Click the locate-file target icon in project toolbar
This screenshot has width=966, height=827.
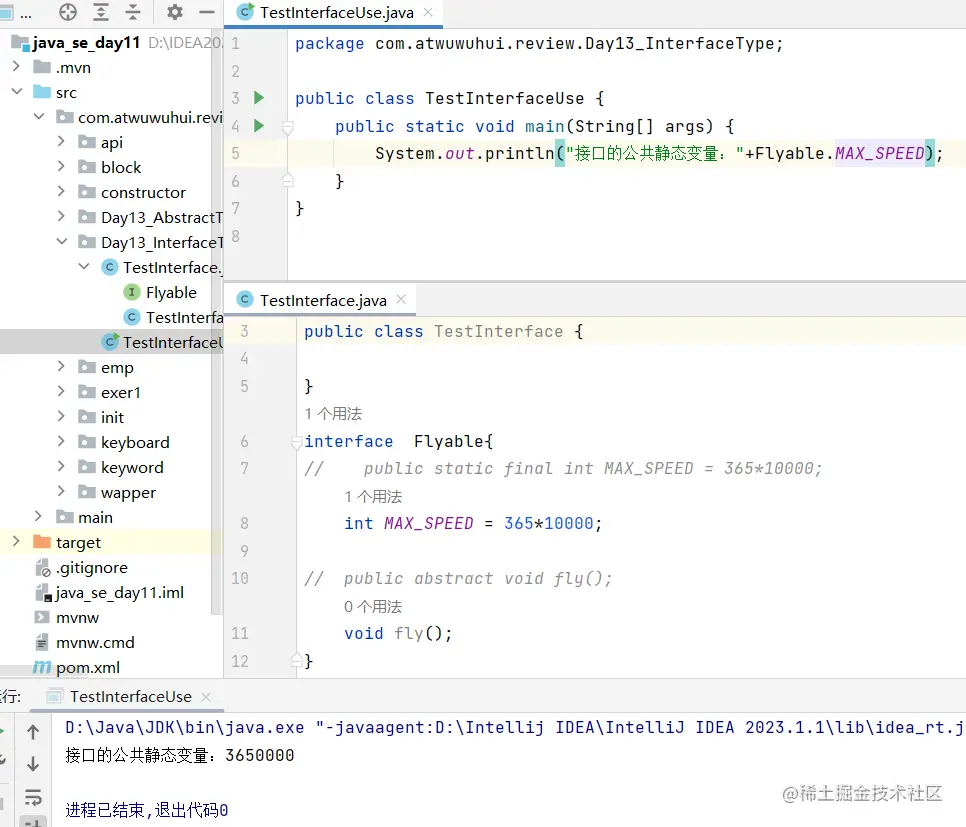point(68,12)
